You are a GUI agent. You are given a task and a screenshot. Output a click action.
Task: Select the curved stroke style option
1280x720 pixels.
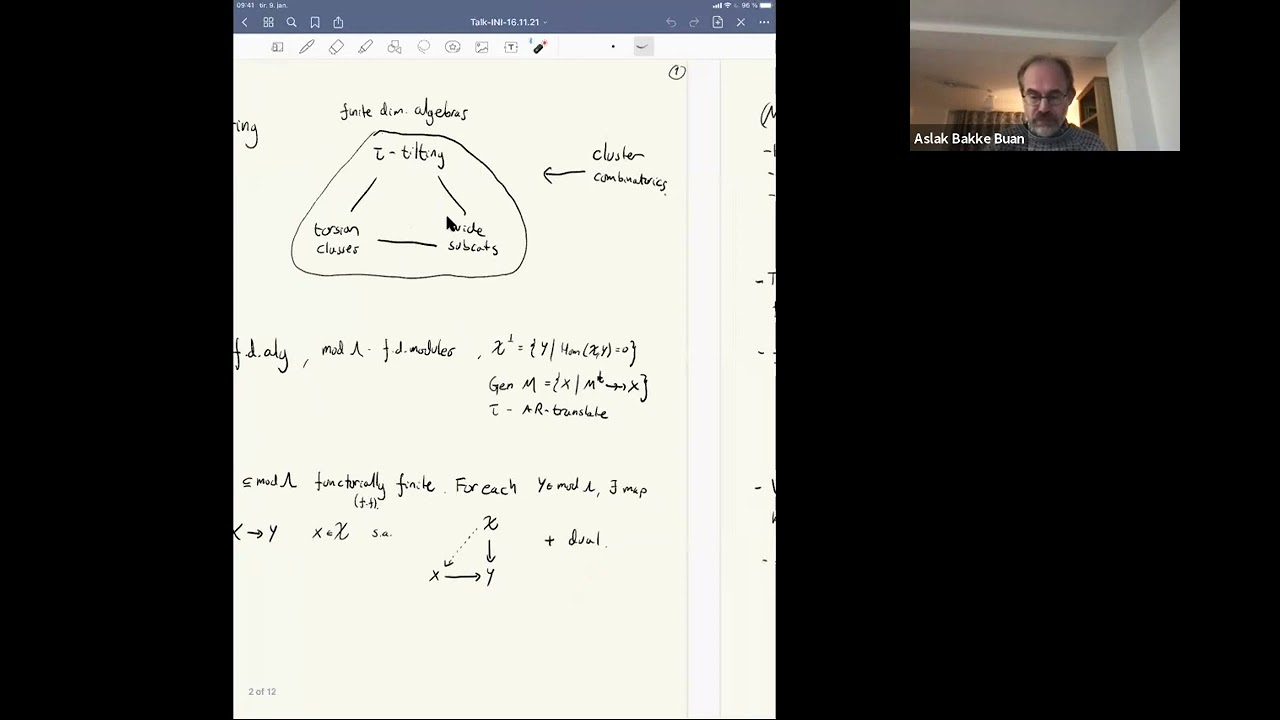(x=642, y=47)
